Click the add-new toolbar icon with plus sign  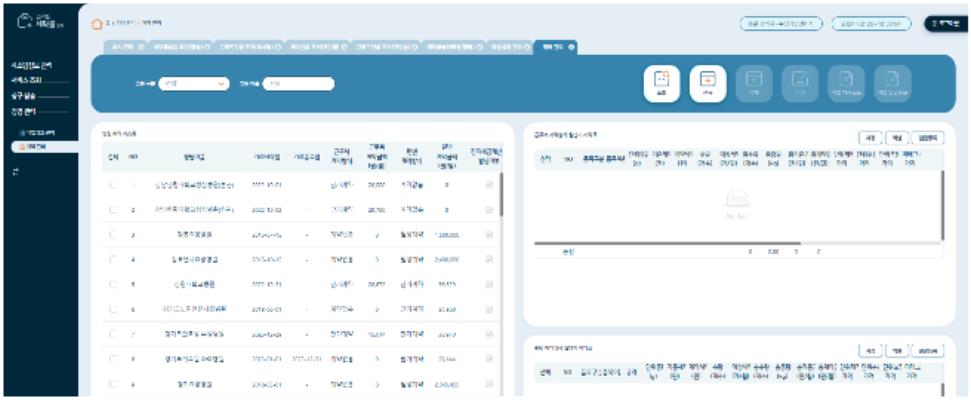(708, 84)
